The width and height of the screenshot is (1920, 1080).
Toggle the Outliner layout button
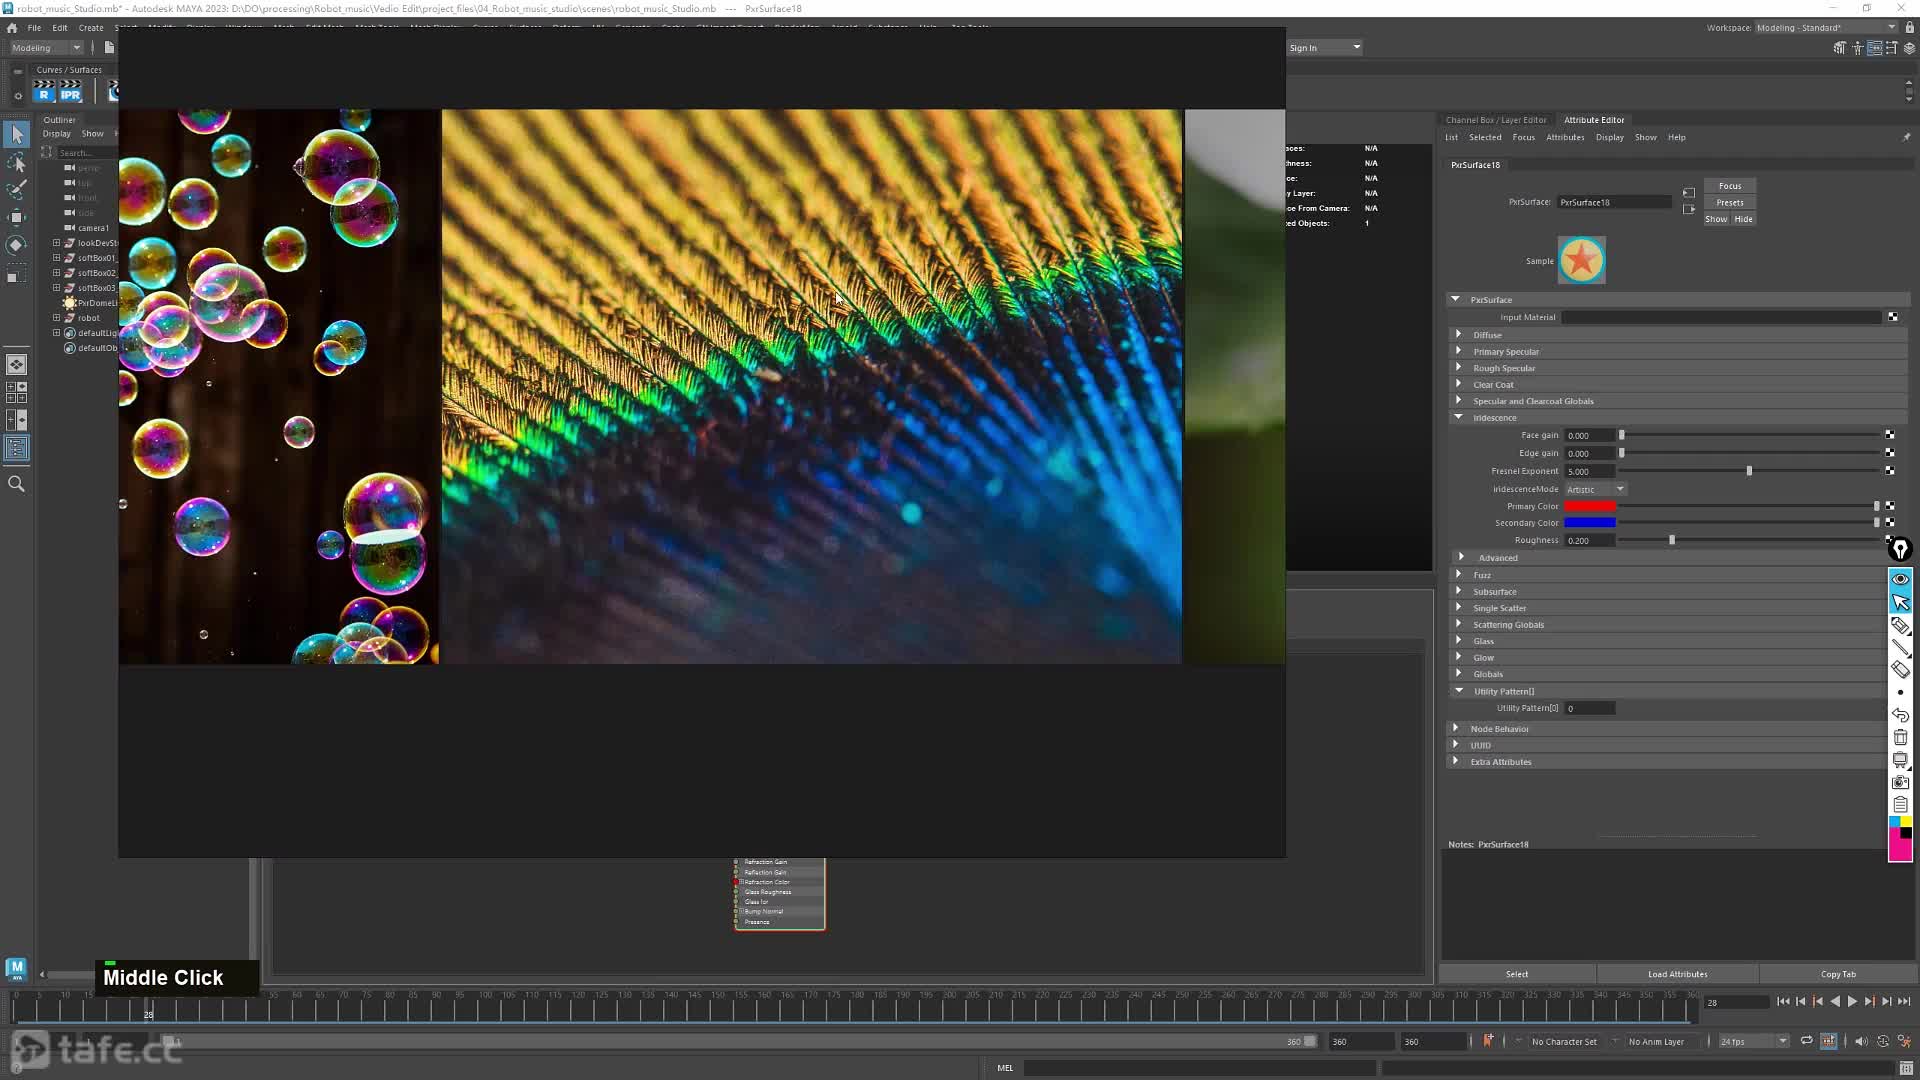(x=17, y=448)
